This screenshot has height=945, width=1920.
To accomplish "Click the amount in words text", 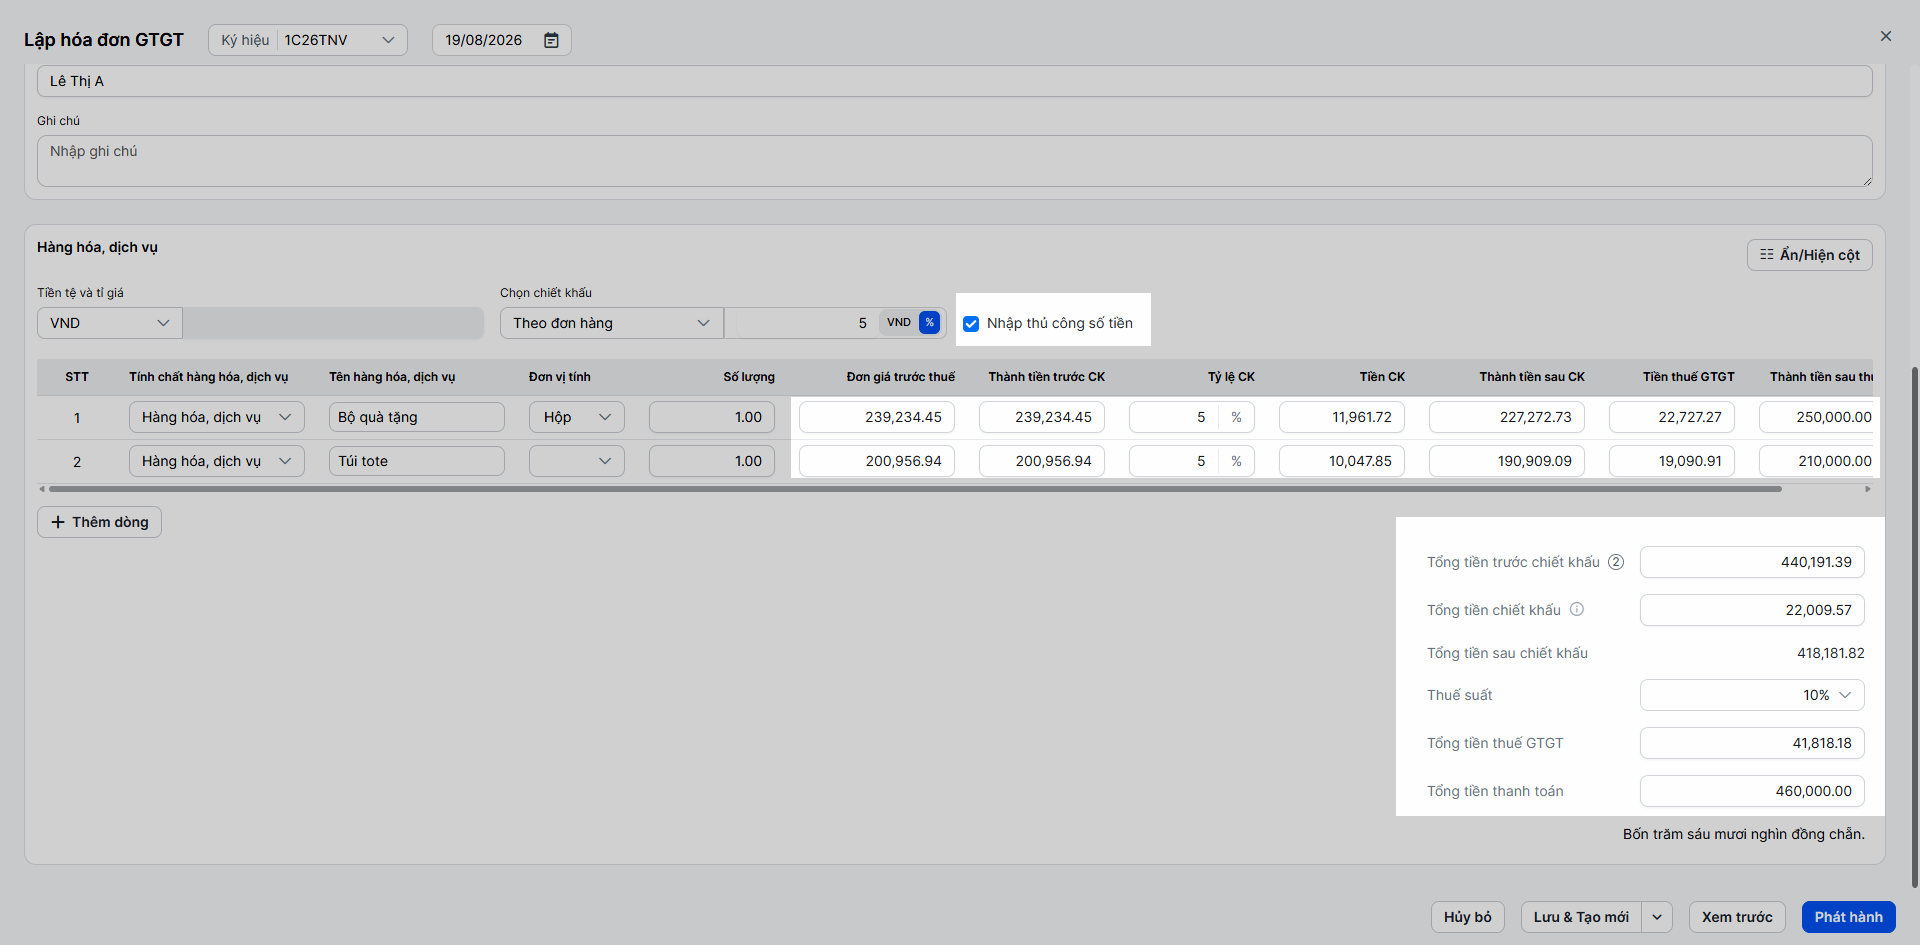I will [1743, 834].
